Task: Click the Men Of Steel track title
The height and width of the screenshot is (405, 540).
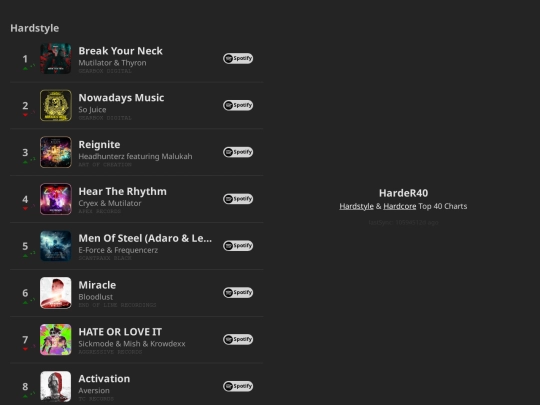Action: click(x=145, y=238)
